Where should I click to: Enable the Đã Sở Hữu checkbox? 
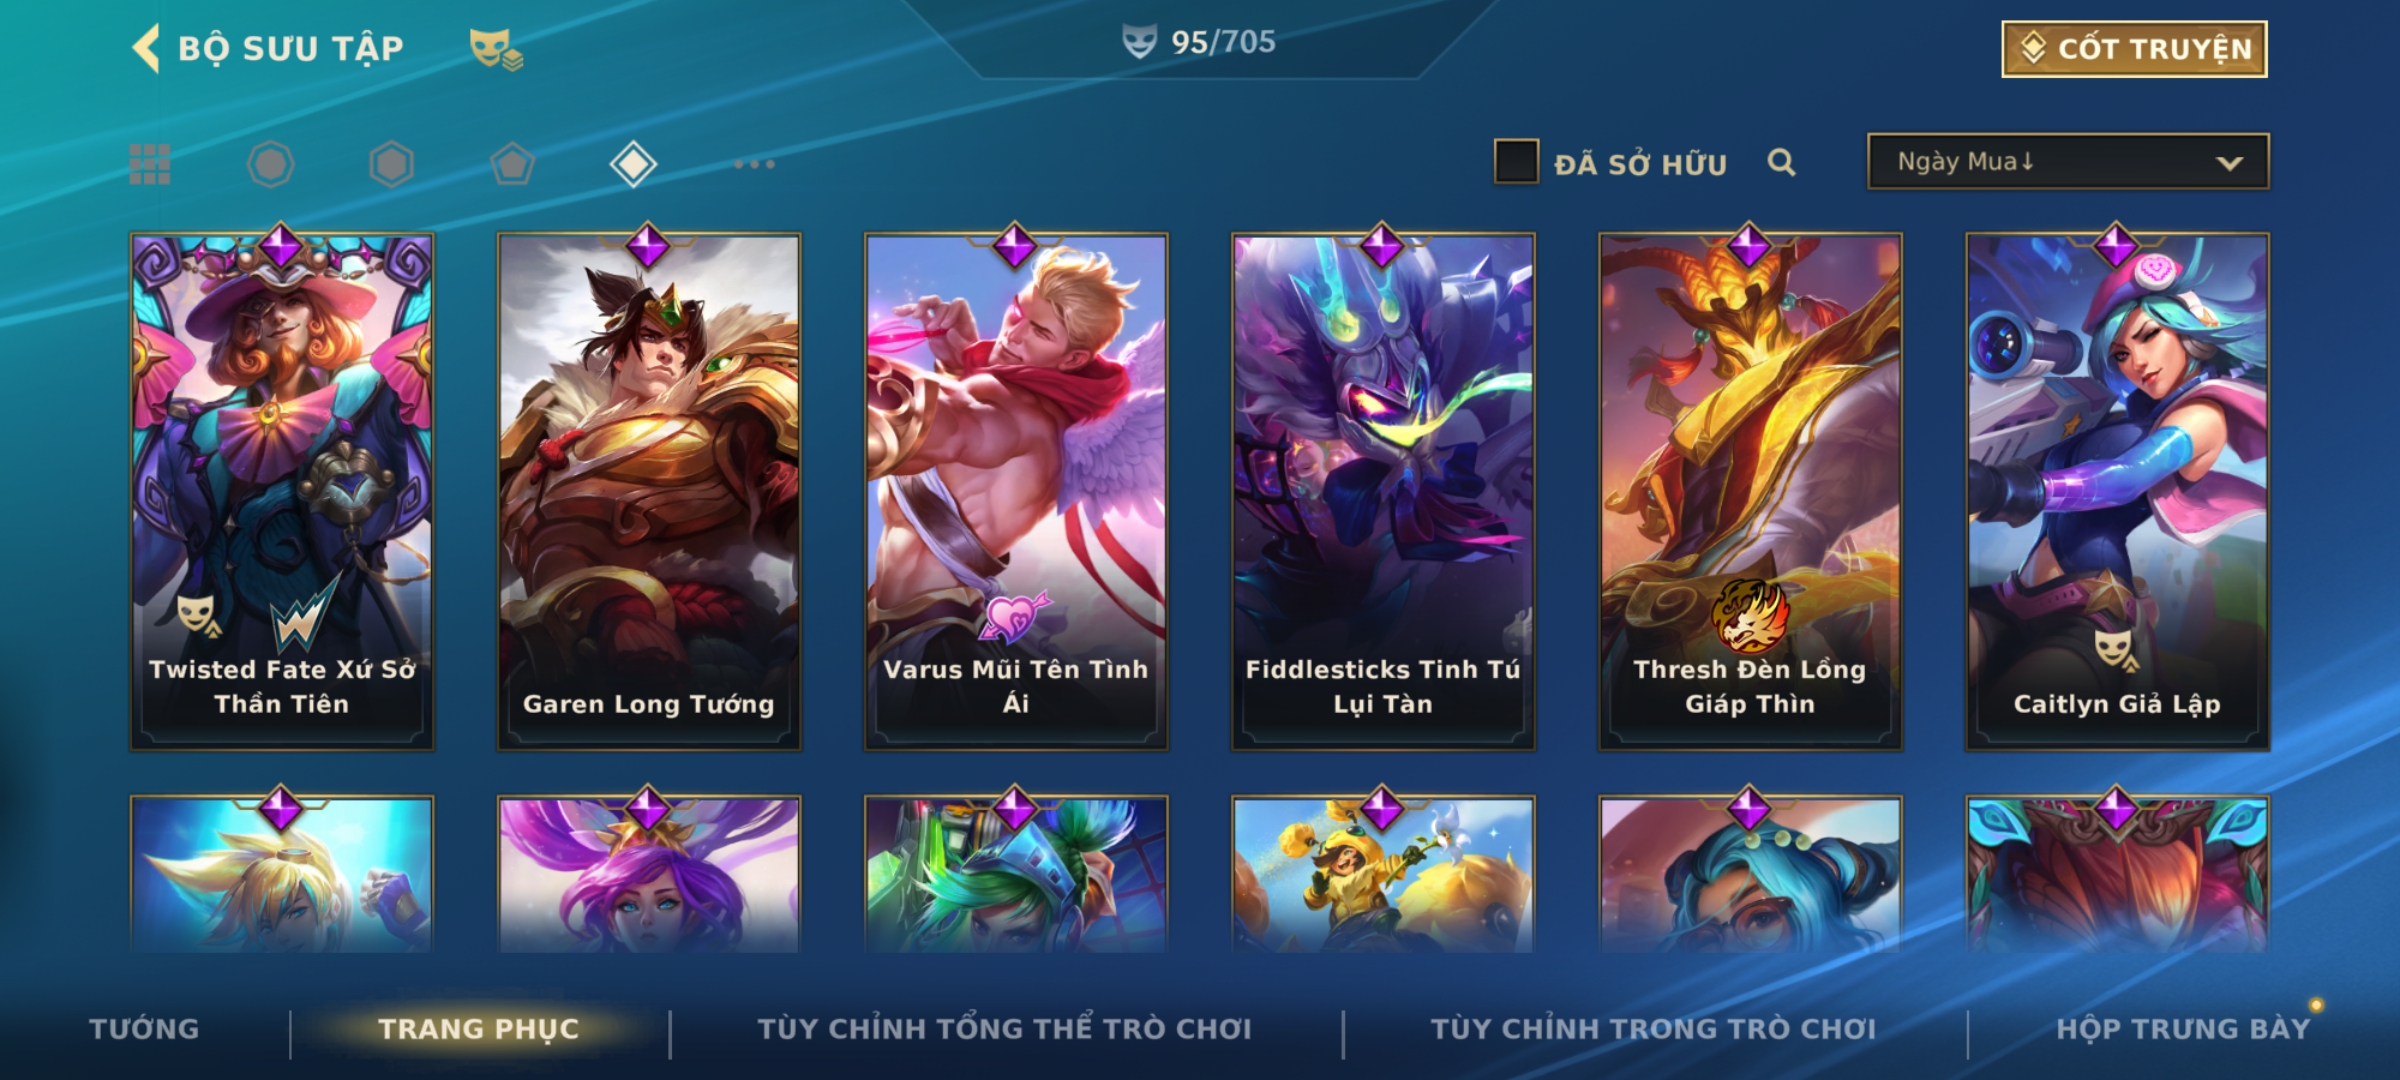[x=1516, y=162]
